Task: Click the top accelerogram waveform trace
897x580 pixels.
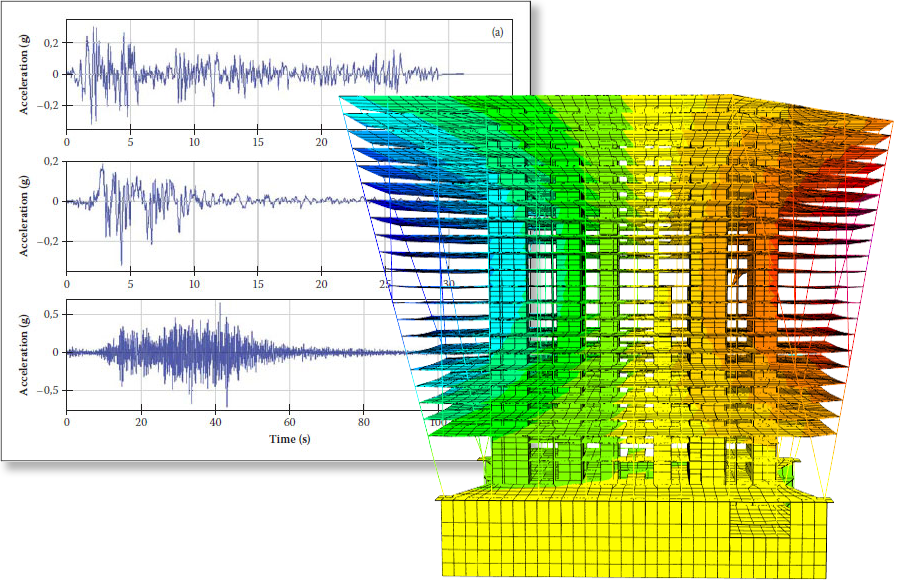Action: point(200,72)
